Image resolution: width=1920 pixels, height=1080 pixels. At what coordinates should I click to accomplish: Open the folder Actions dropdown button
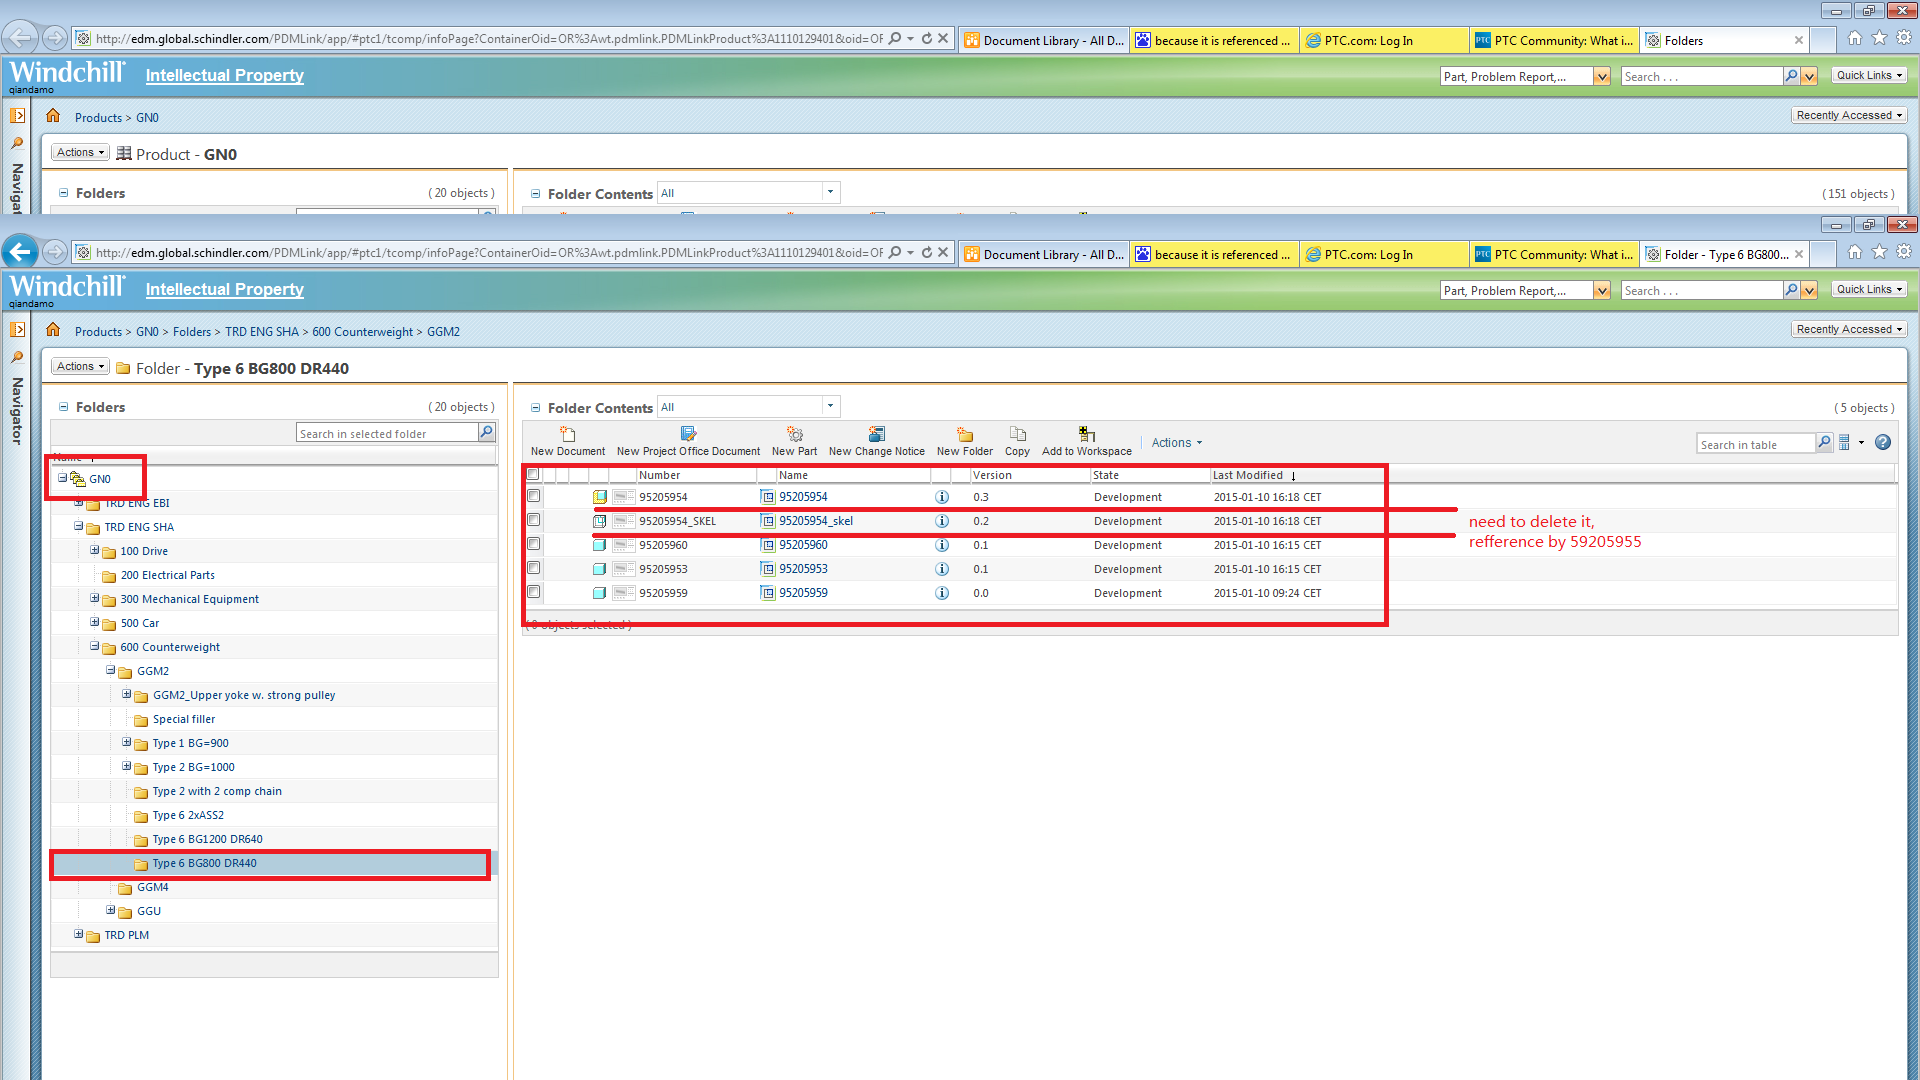pos(80,366)
